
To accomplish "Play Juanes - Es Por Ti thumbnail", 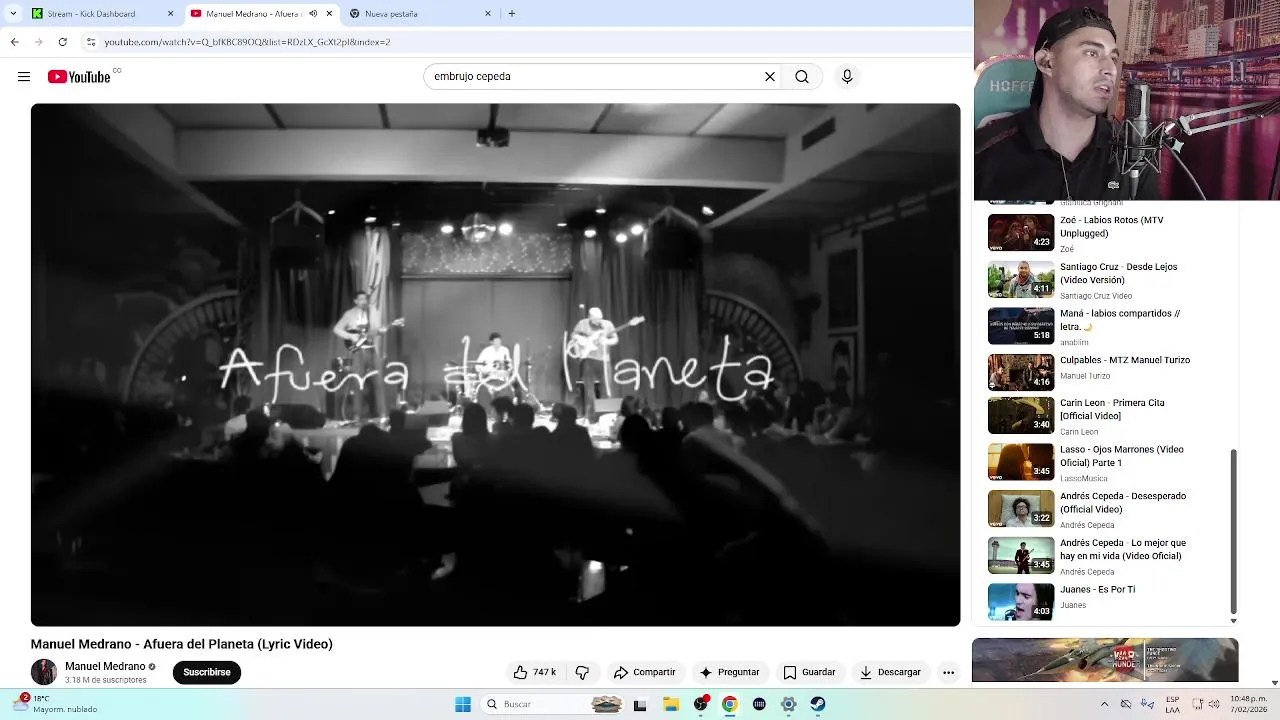I will click(1021, 601).
